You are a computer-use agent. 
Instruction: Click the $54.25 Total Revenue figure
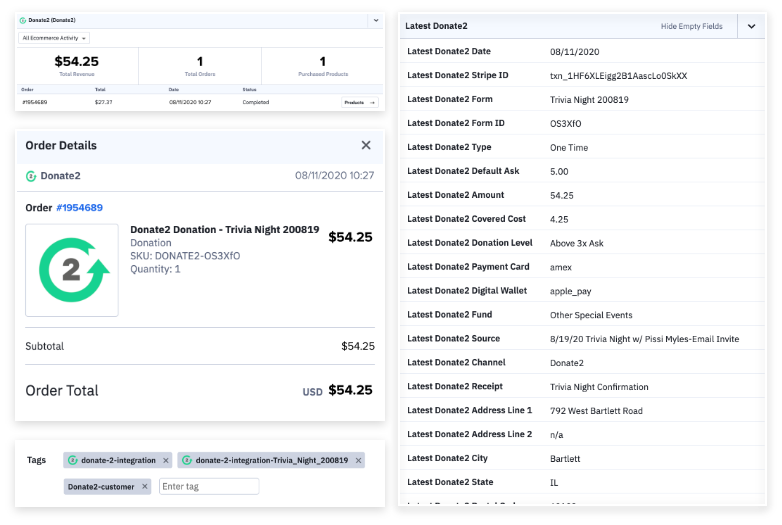(77, 61)
